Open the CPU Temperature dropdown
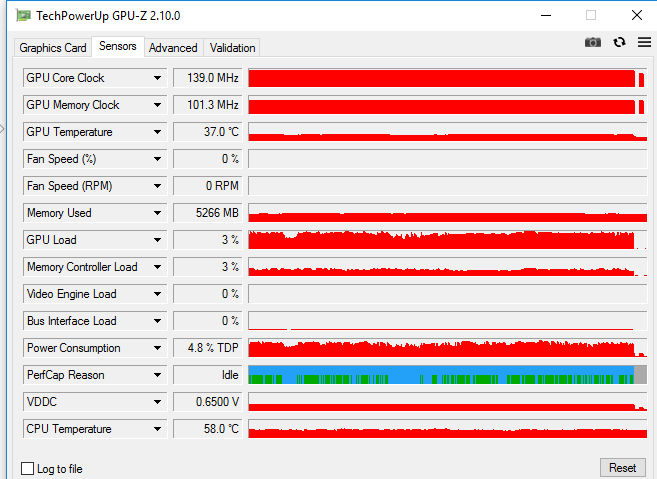The image size is (657, 479). [x=95, y=429]
